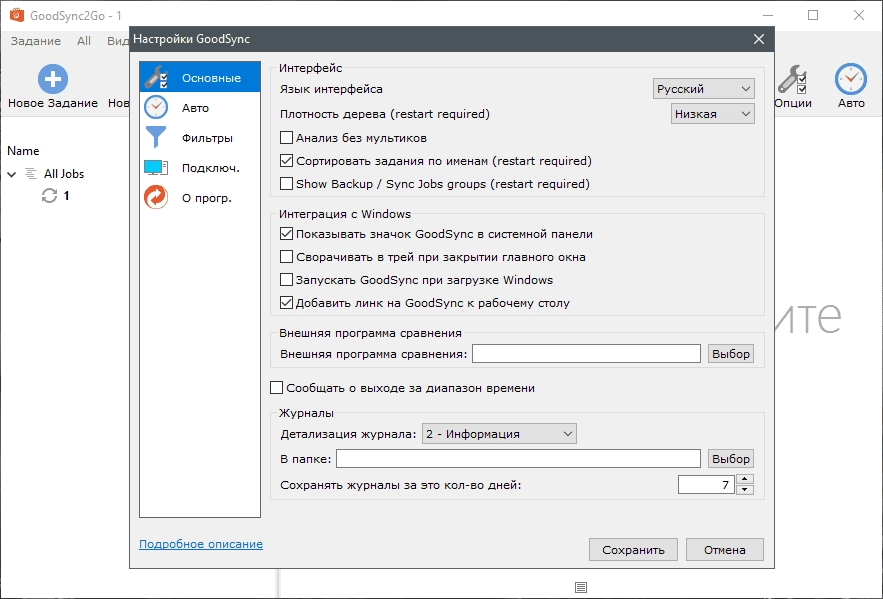Click the Сохранить button

(x=633, y=549)
